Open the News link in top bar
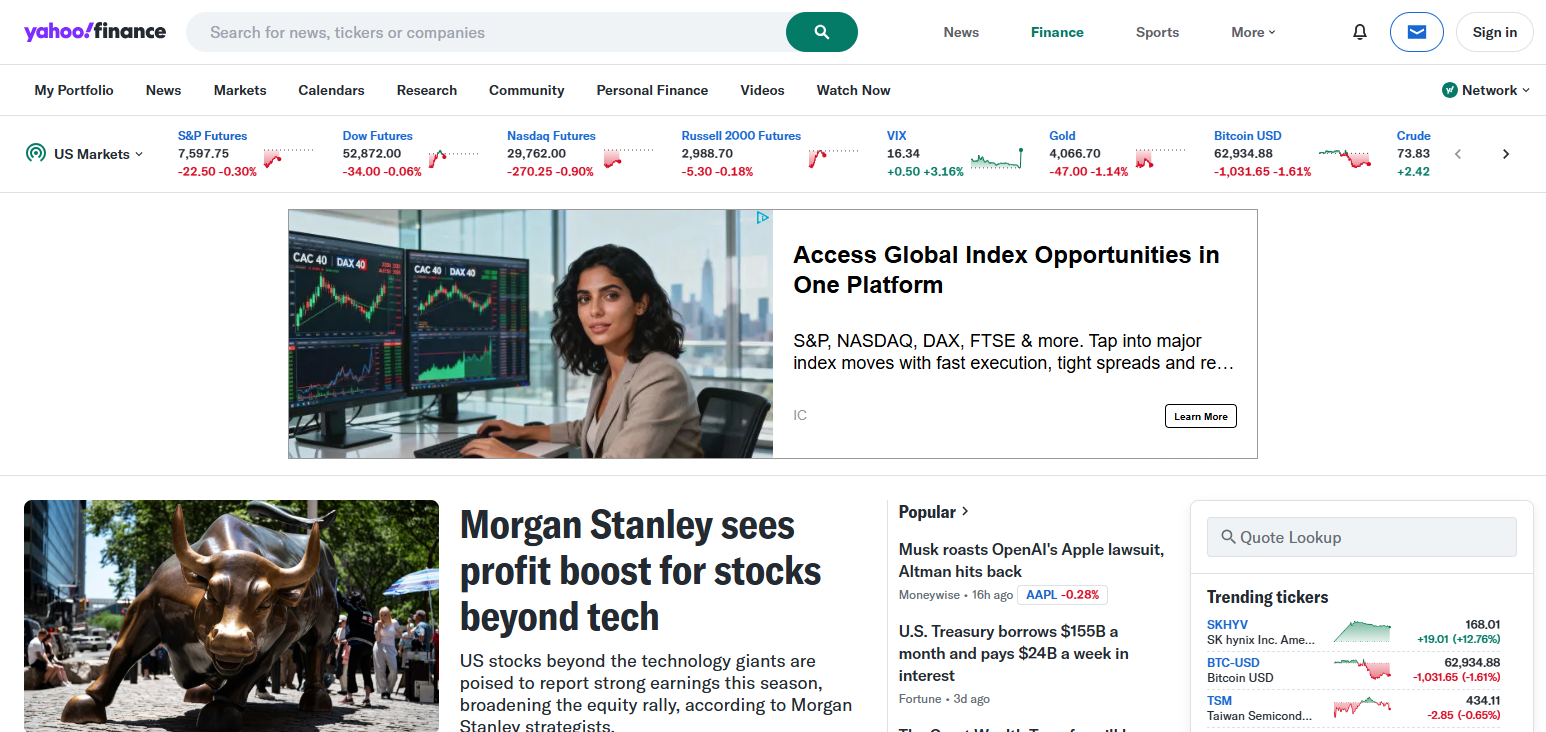The width and height of the screenshot is (1546, 732). (961, 32)
